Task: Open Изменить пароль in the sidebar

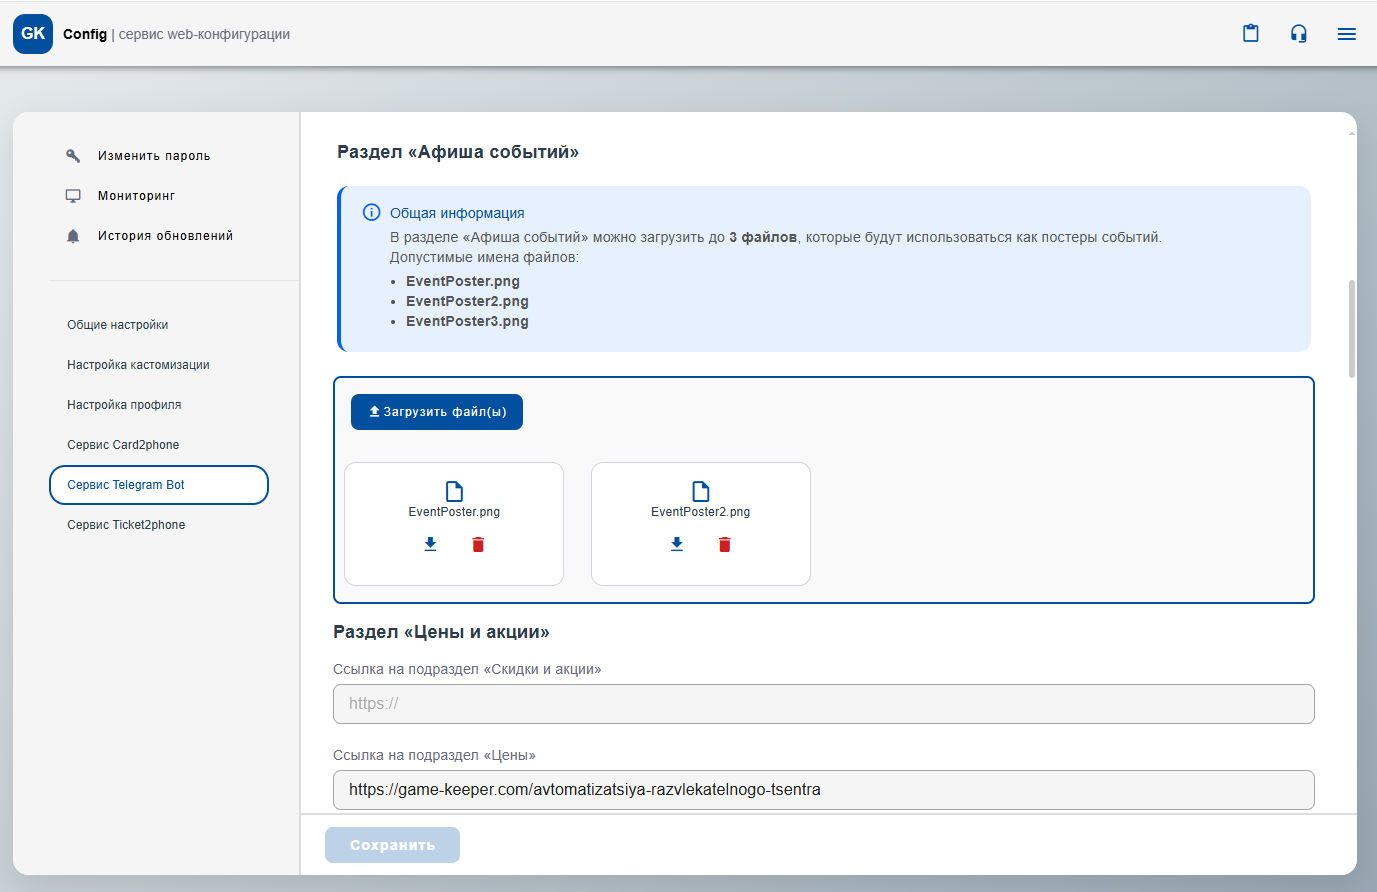Action: pos(153,156)
